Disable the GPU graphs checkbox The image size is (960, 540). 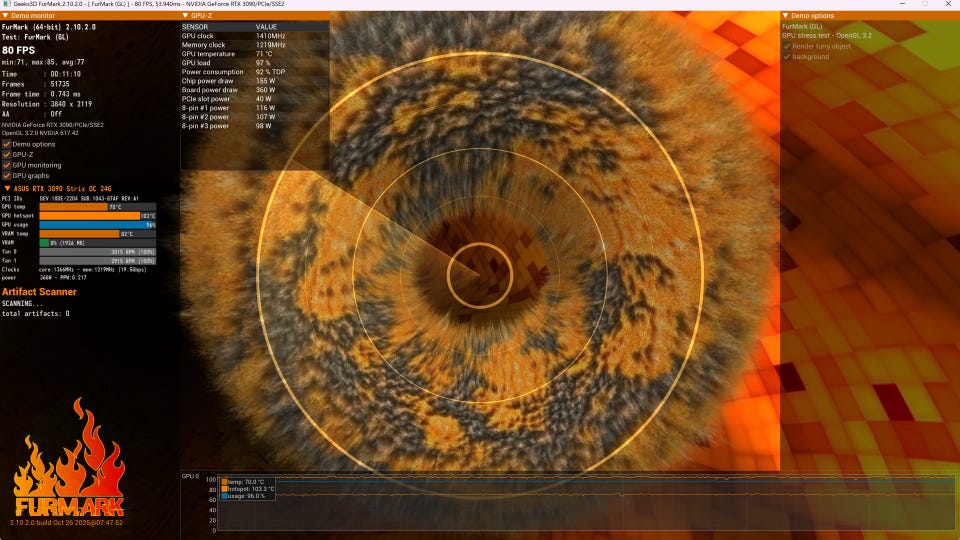[7, 176]
